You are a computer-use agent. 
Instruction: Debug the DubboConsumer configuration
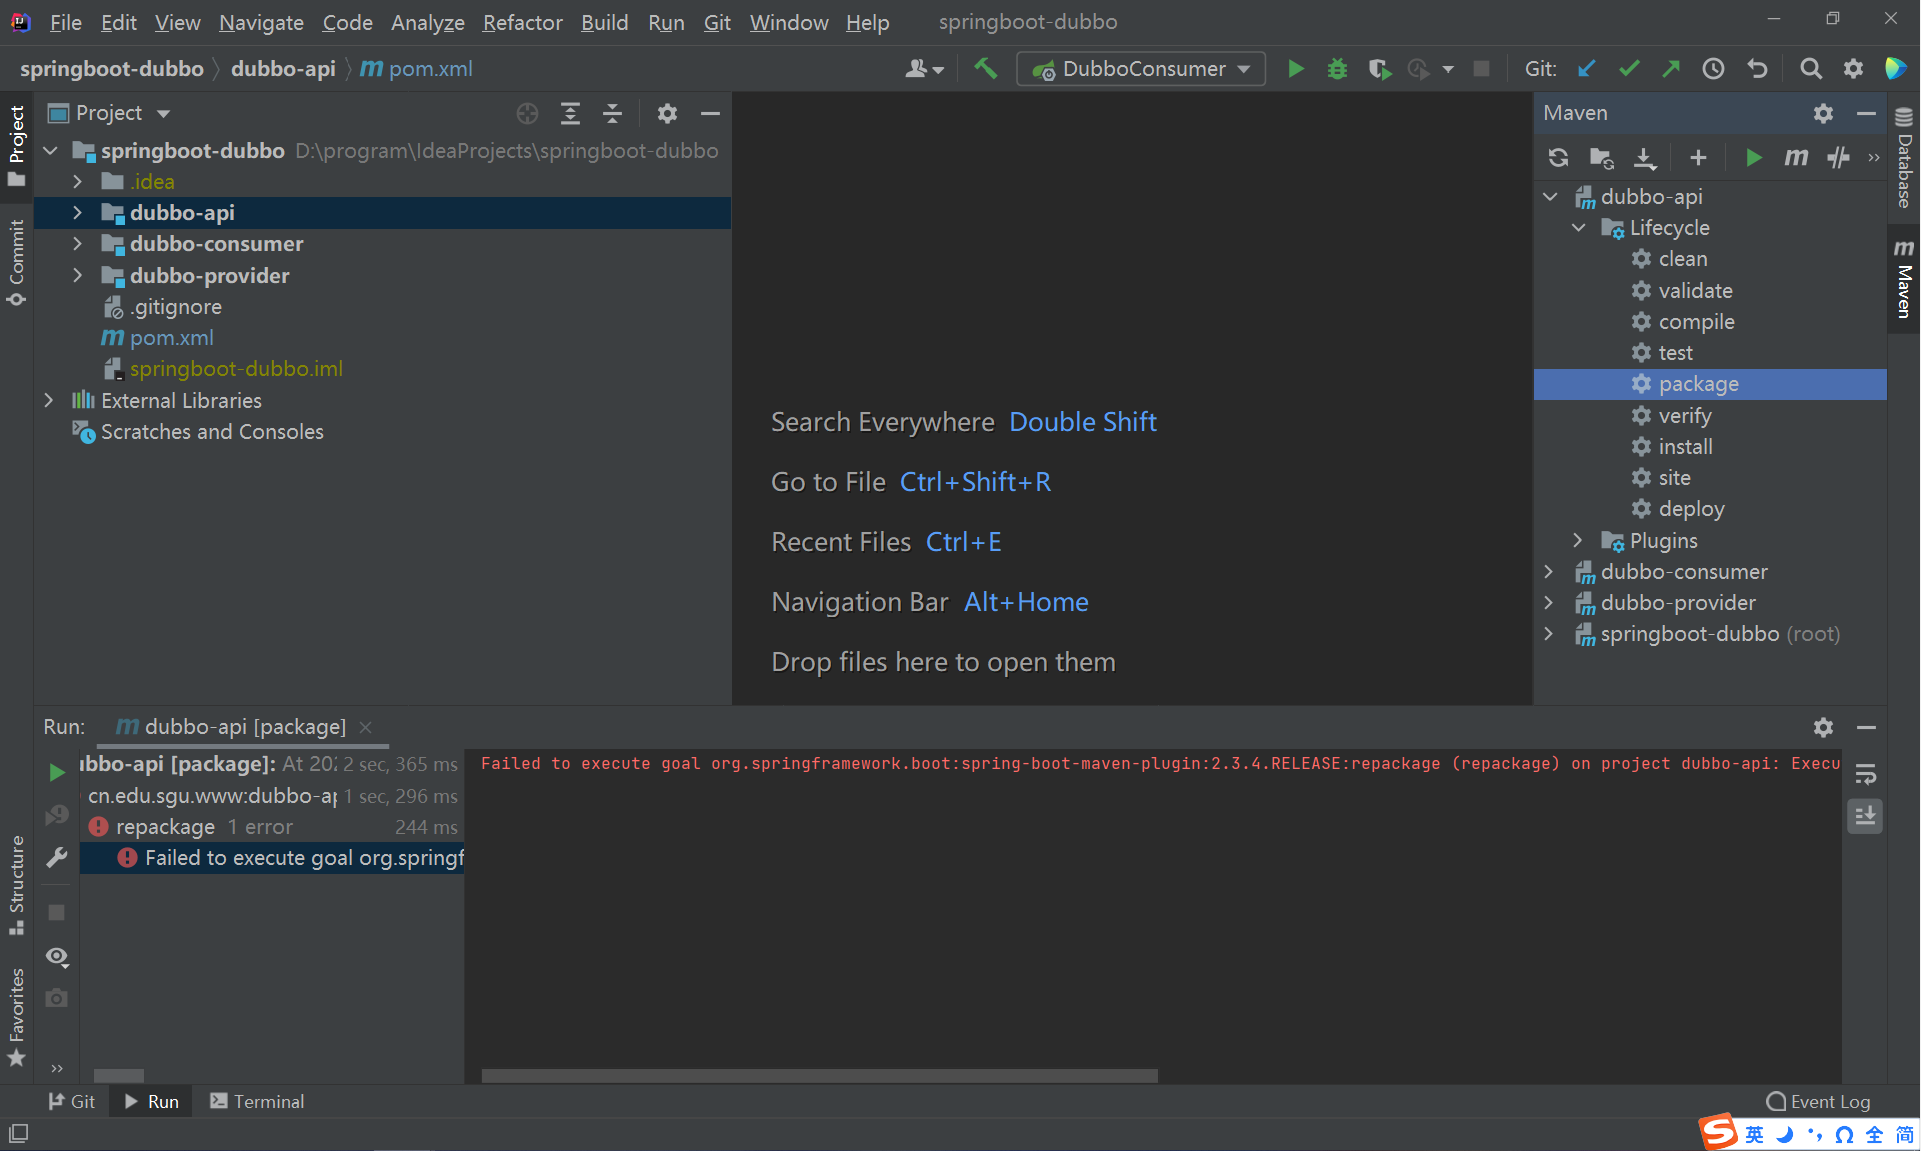pyautogui.click(x=1337, y=68)
